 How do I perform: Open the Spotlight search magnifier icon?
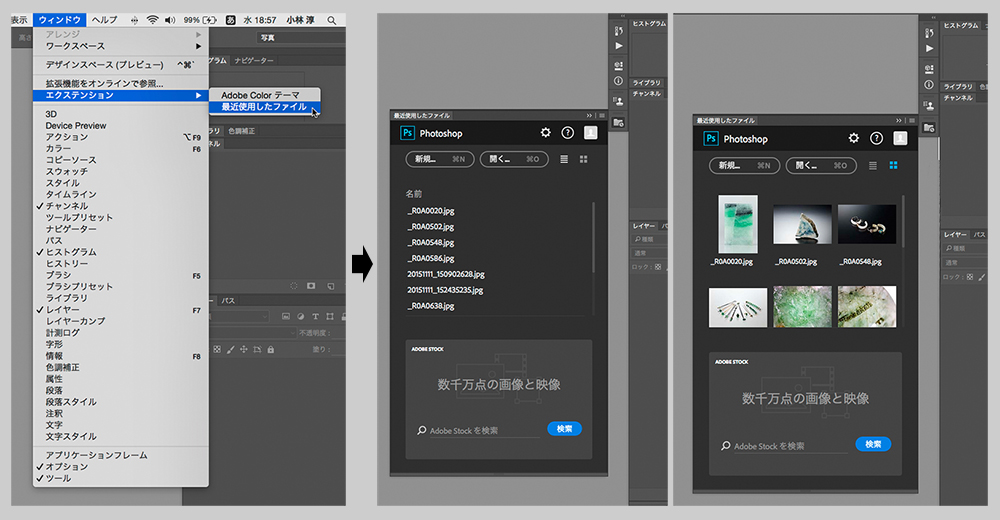coord(332,20)
